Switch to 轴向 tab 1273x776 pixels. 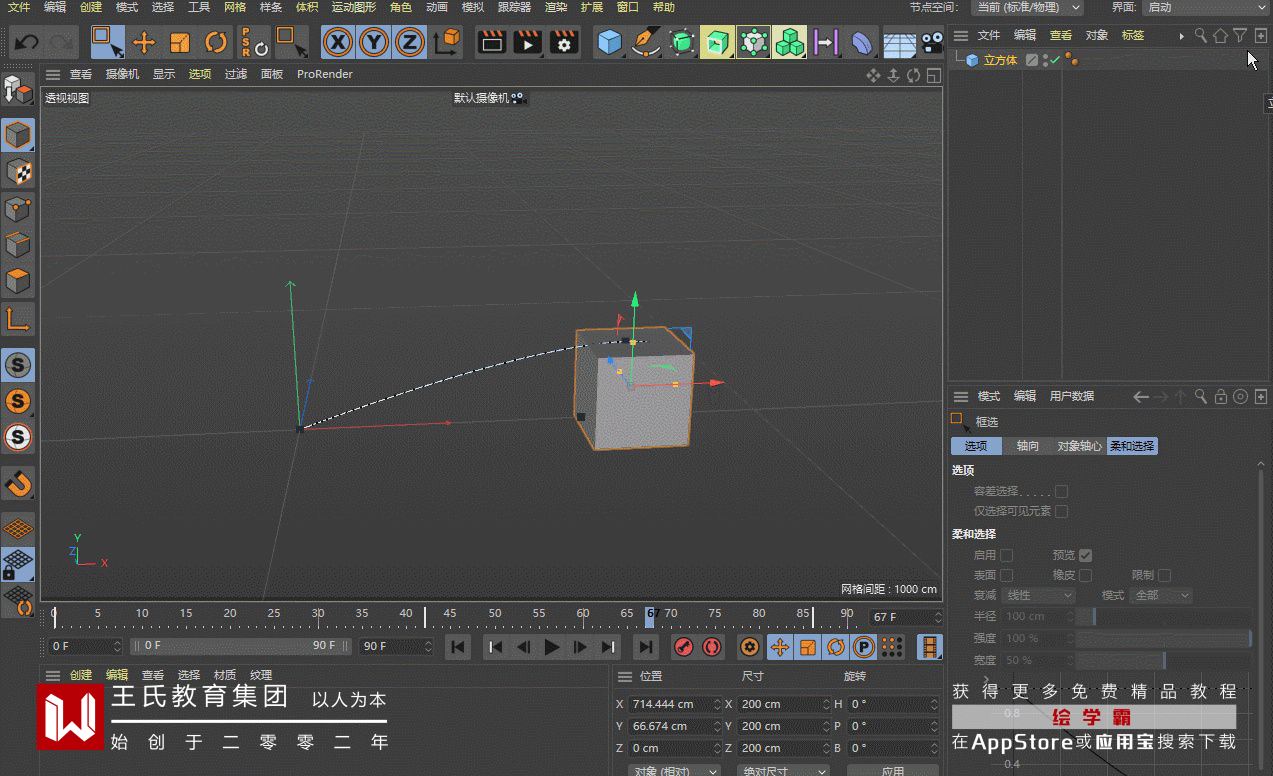tap(1027, 446)
